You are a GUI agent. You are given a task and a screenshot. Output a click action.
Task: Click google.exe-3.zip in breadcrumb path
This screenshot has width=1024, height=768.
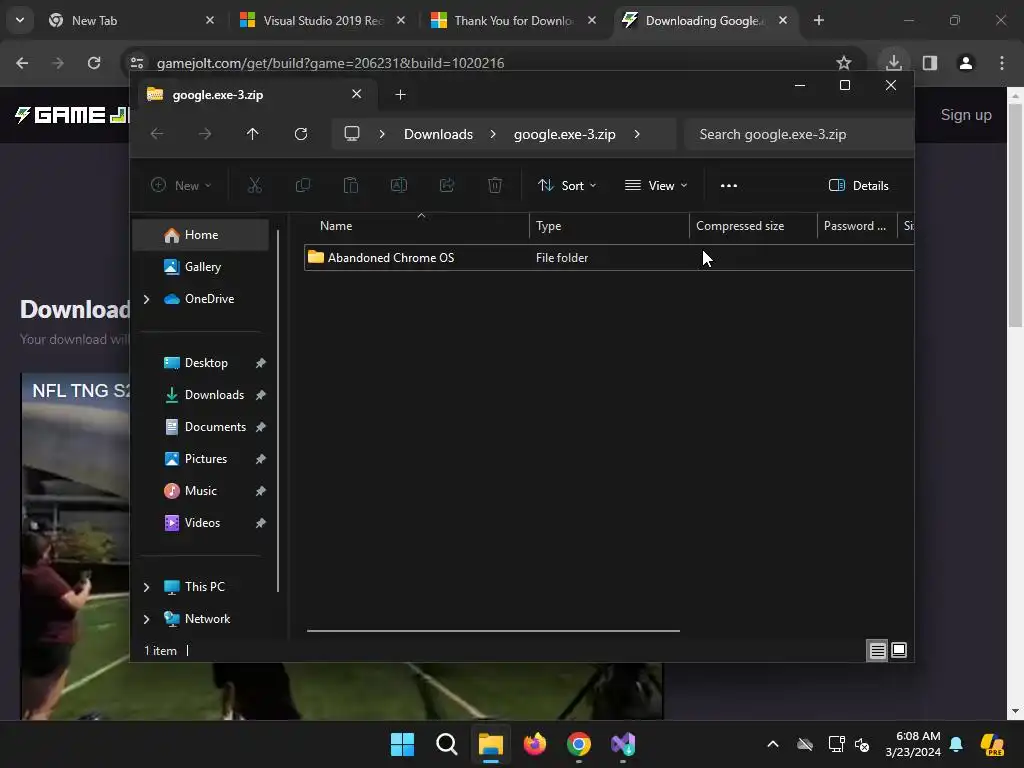tap(564, 134)
